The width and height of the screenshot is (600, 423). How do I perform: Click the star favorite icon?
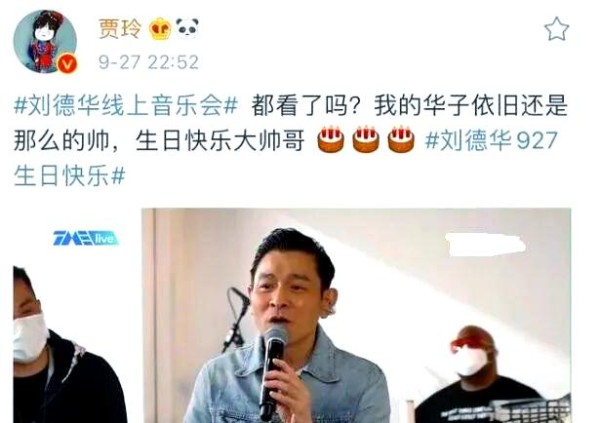coord(557,29)
